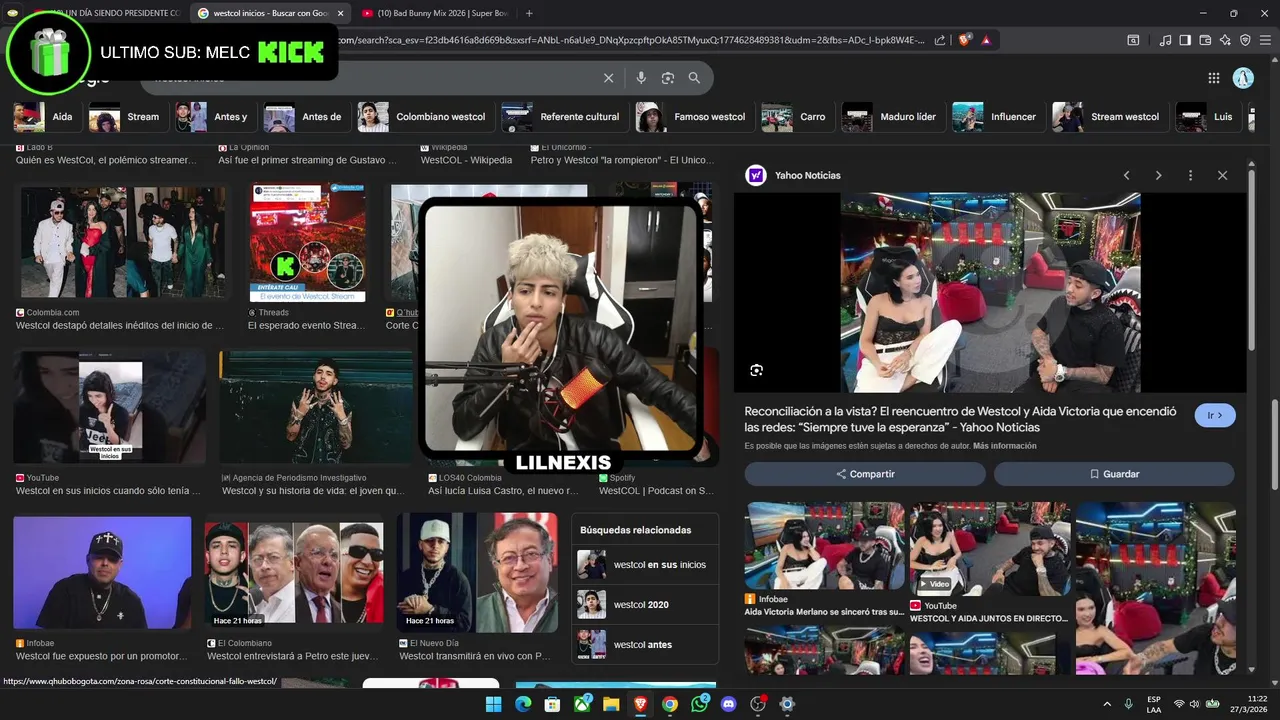Open related search westcol en sus inicios
Image resolution: width=1280 pixels, height=720 pixels.
645,565
